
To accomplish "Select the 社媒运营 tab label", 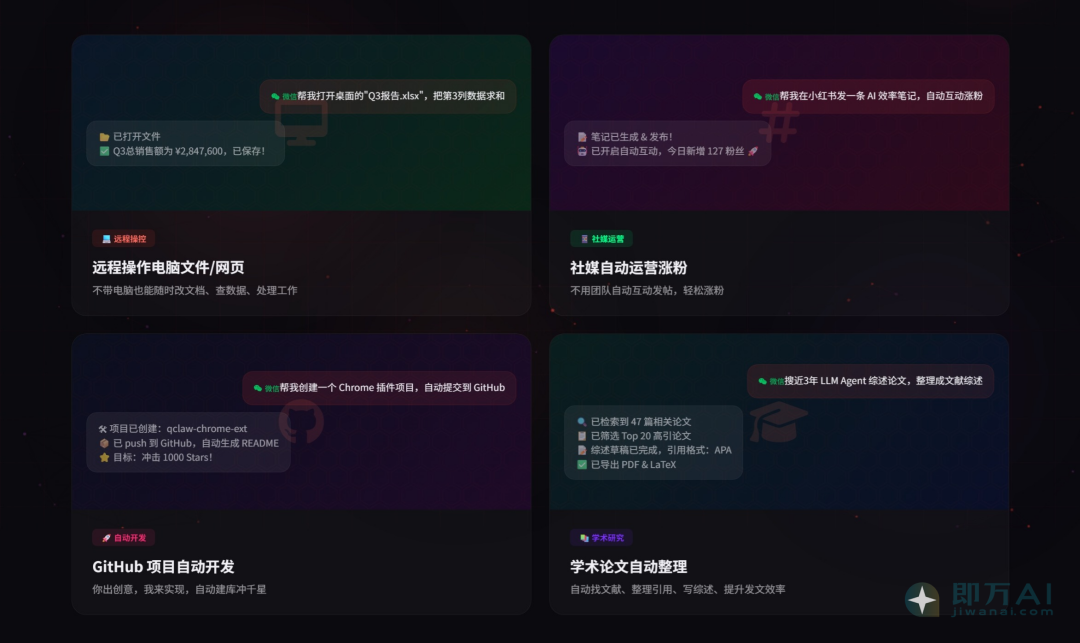I will point(600,238).
